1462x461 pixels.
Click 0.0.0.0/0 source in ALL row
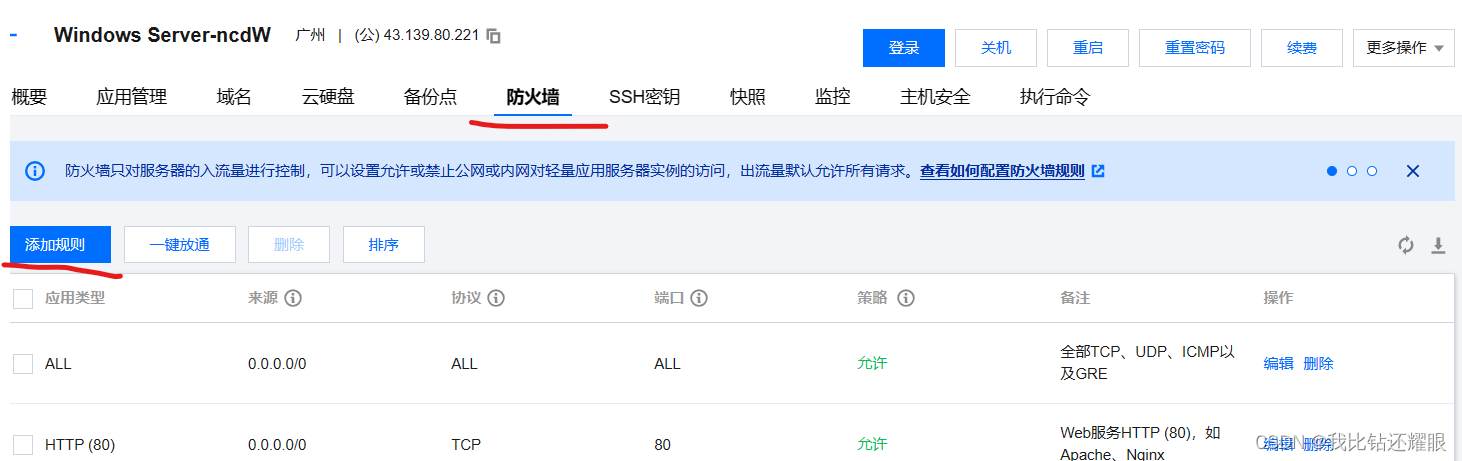click(x=277, y=364)
